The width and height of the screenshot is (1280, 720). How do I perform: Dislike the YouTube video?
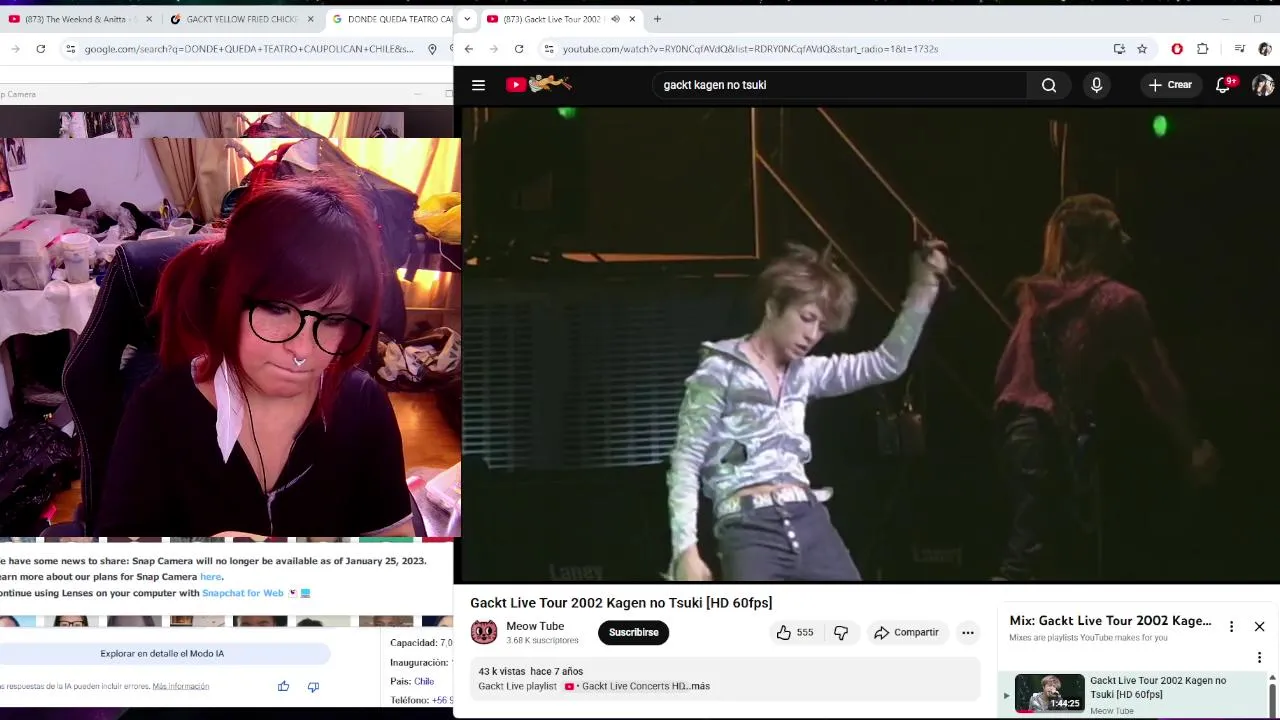tap(841, 632)
